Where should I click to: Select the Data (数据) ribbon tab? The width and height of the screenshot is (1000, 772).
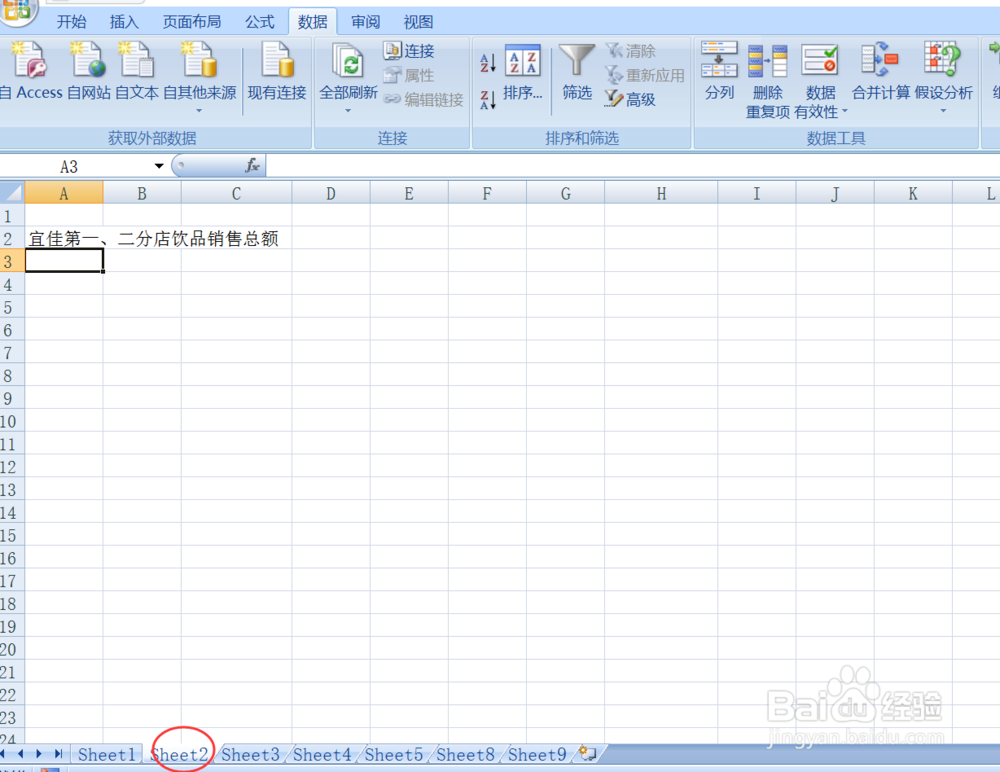coord(312,22)
